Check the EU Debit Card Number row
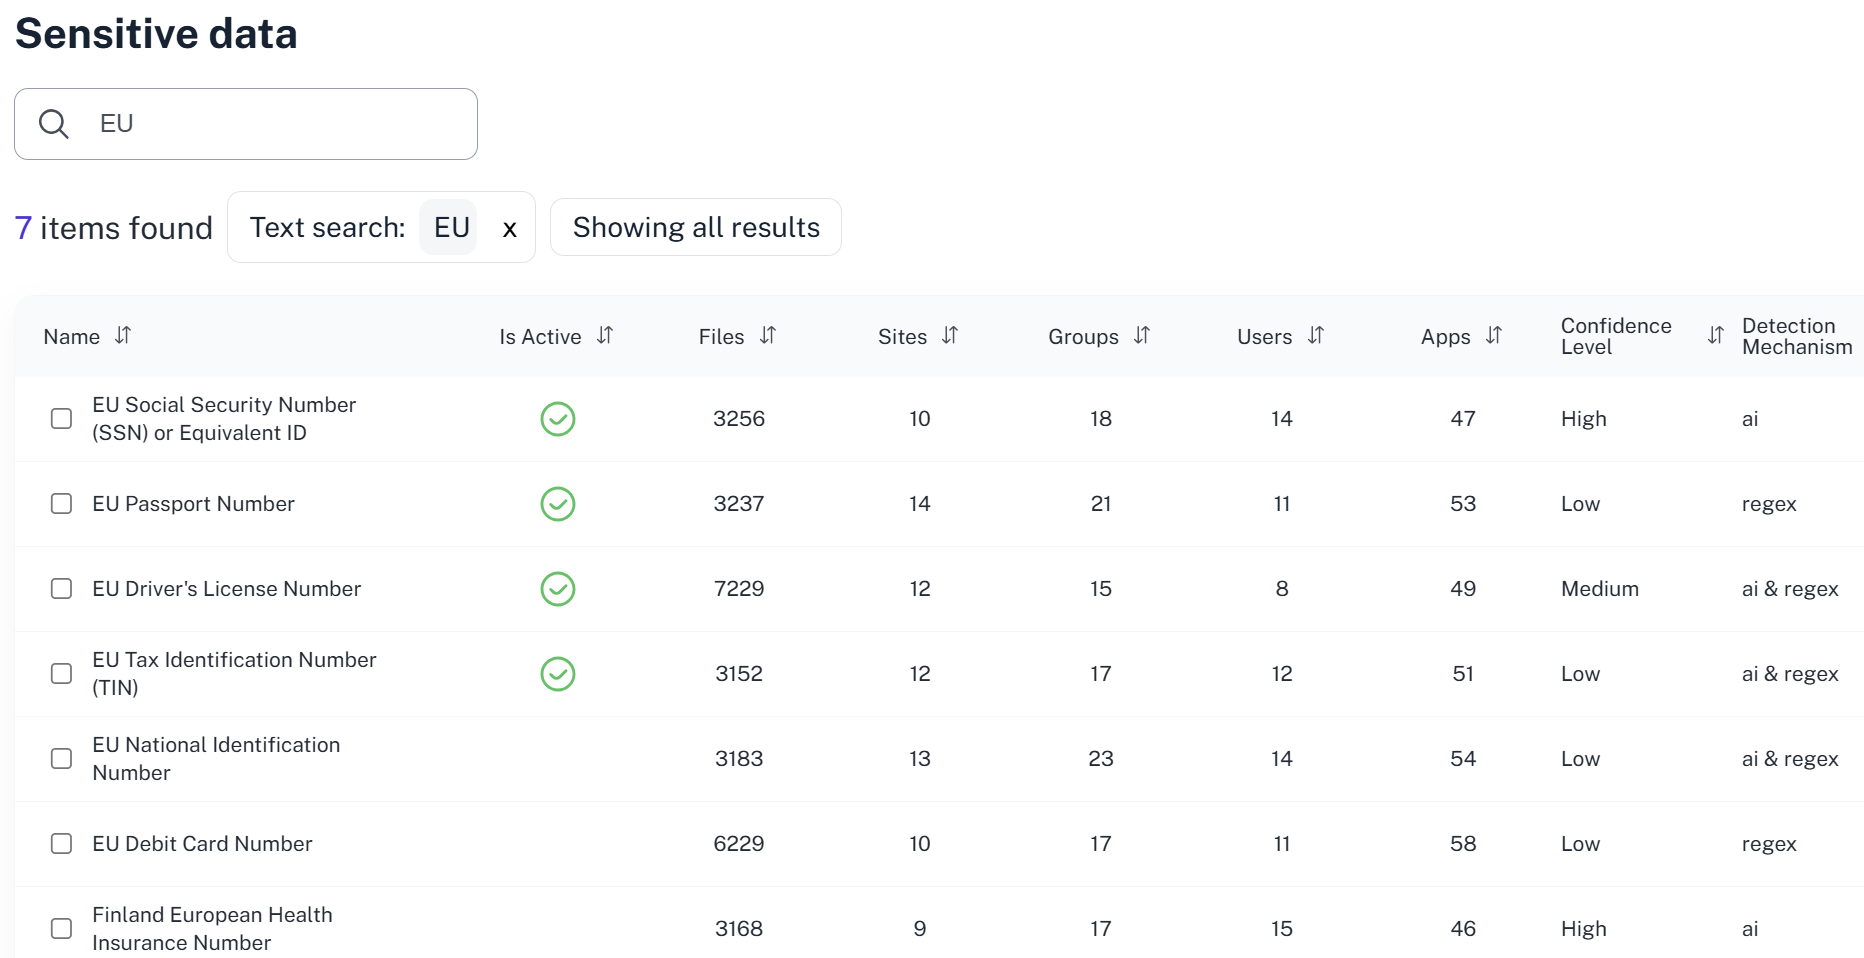The height and width of the screenshot is (958, 1864). pos(62,844)
